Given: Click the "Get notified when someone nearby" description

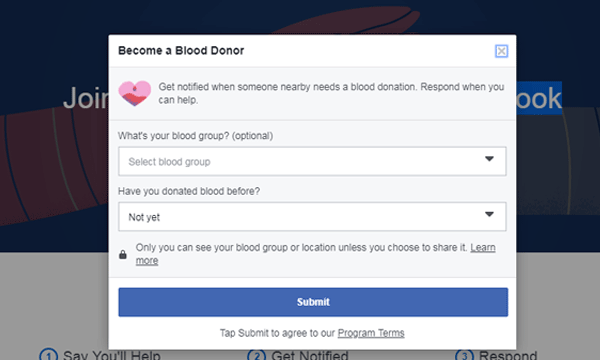Looking at the screenshot, I should [331, 93].
